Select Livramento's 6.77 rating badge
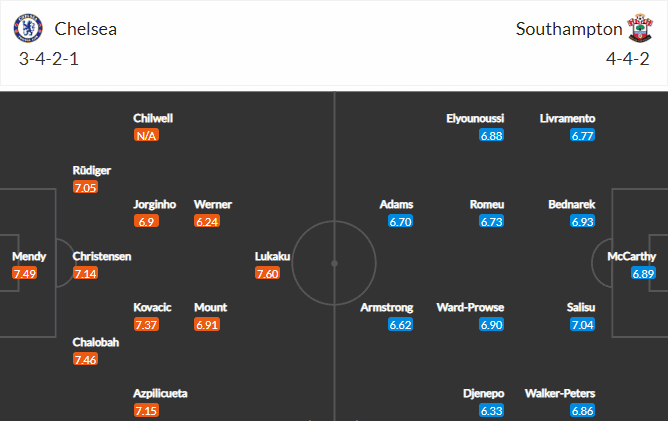The width and height of the screenshot is (668, 421). click(x=582, y=136)
